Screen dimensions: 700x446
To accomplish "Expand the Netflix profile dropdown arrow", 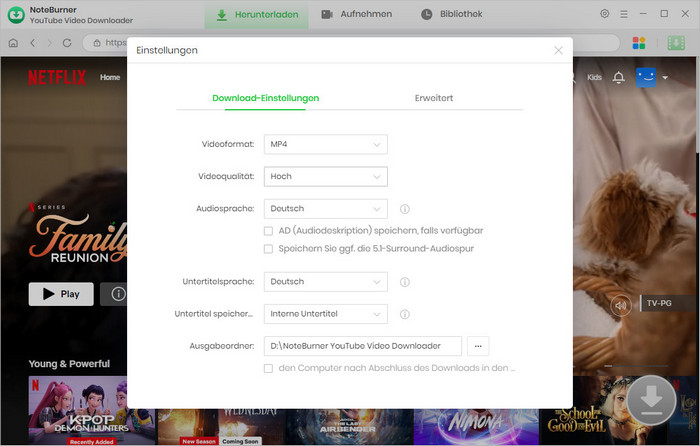I will (x=665, y=78).
